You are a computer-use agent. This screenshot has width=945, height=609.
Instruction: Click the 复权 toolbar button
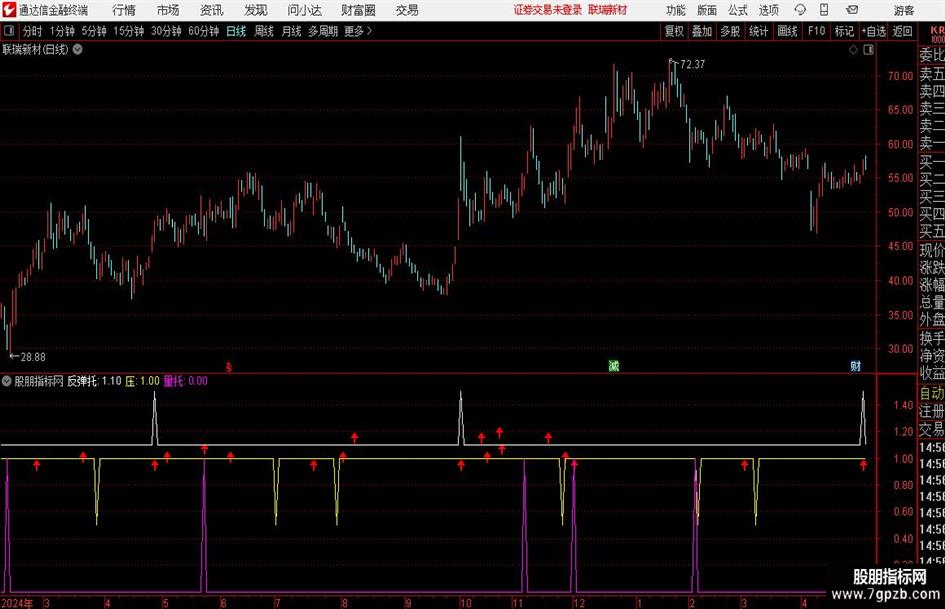click(674, 31)
